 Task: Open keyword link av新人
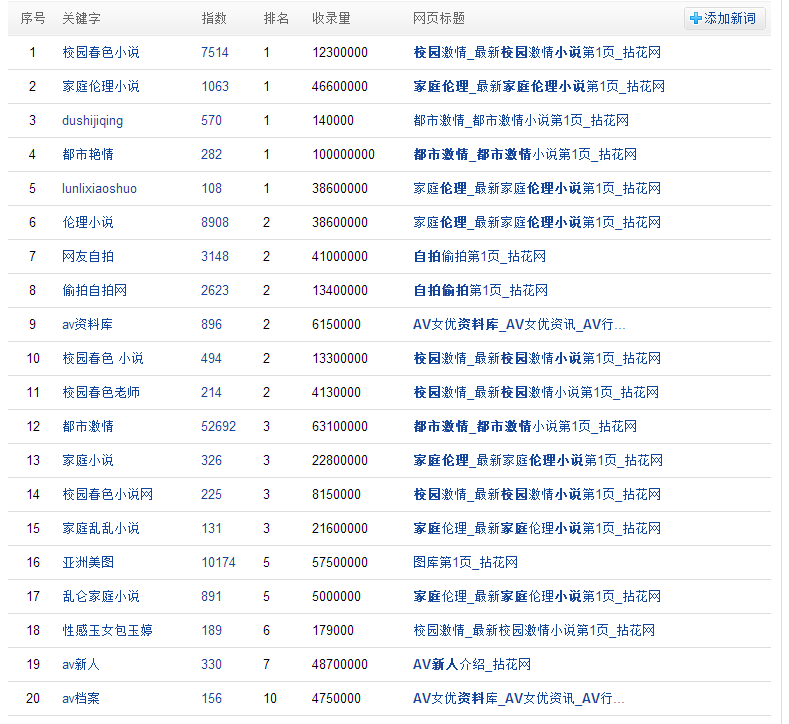tap(81, 665)
